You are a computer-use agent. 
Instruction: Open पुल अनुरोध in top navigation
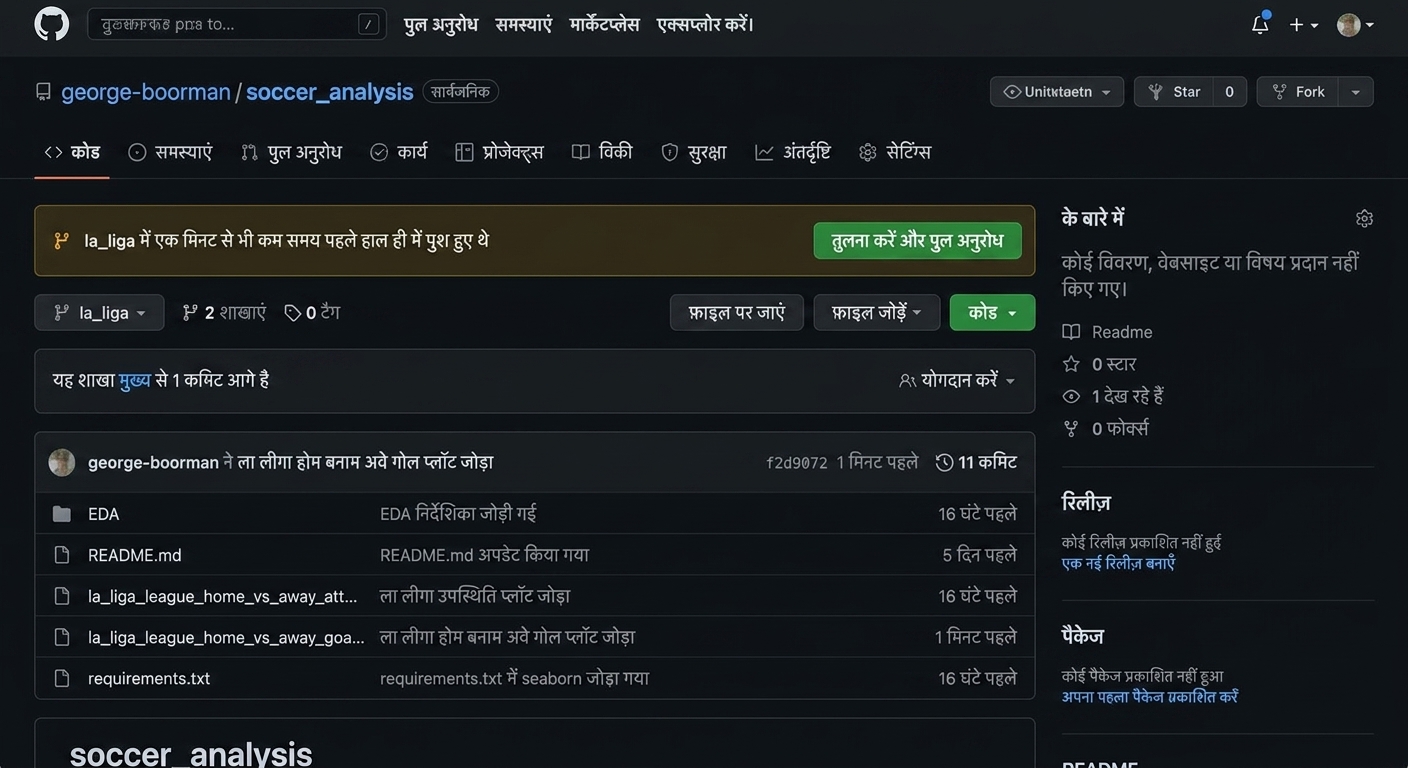441,24
